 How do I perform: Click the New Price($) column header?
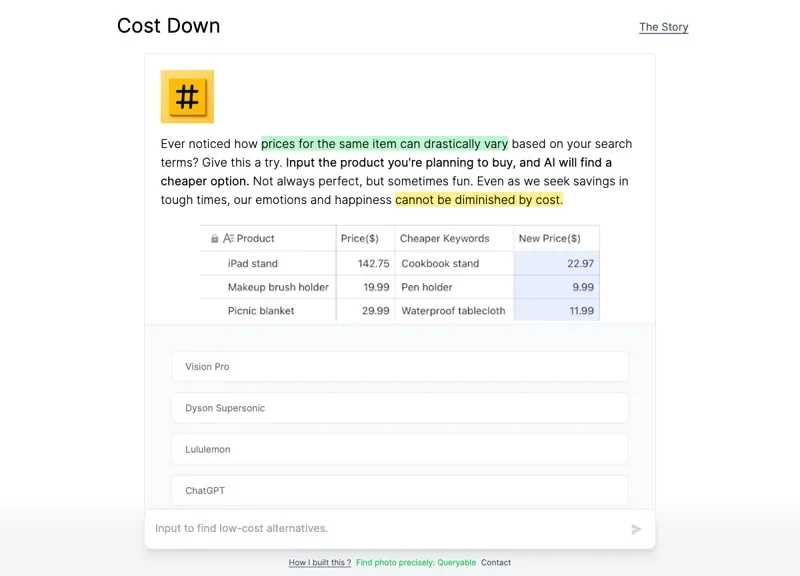[549, 239]
